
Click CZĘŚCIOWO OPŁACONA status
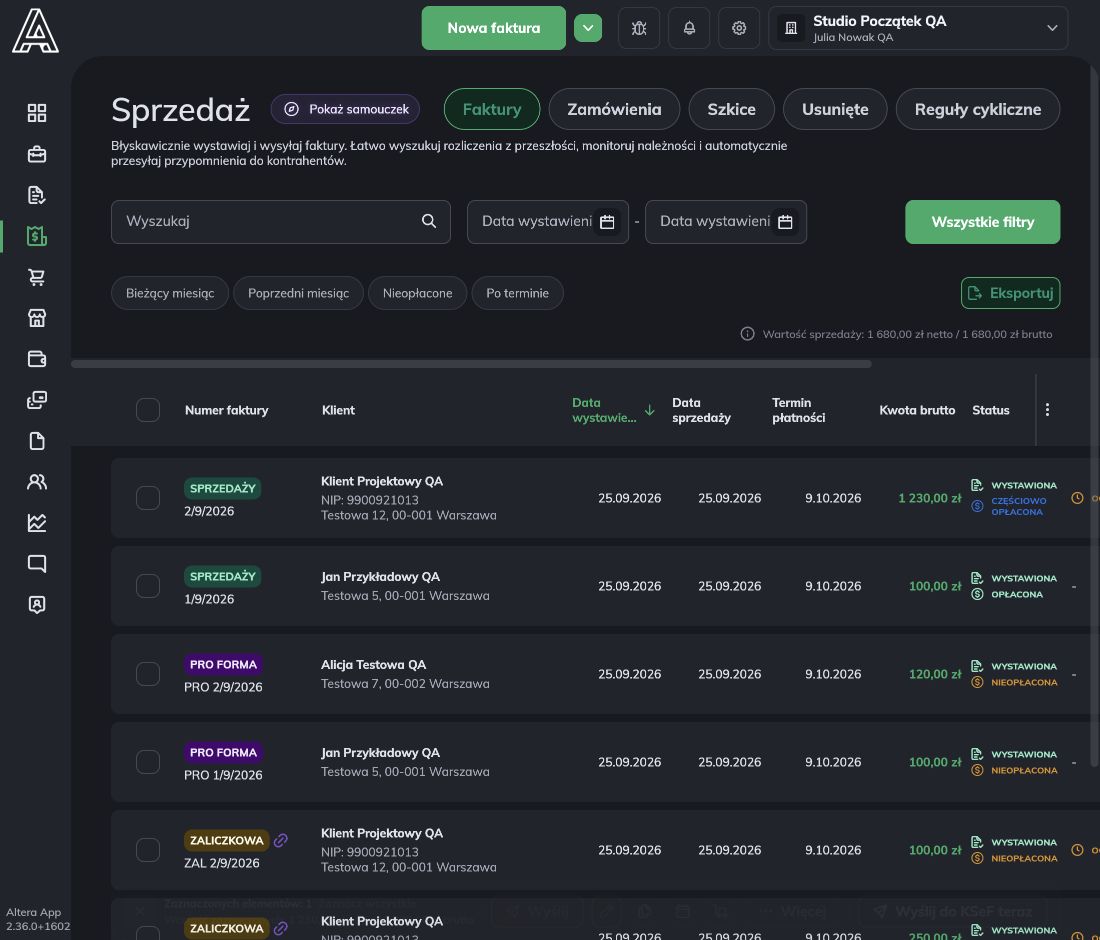pos(1018,506)
